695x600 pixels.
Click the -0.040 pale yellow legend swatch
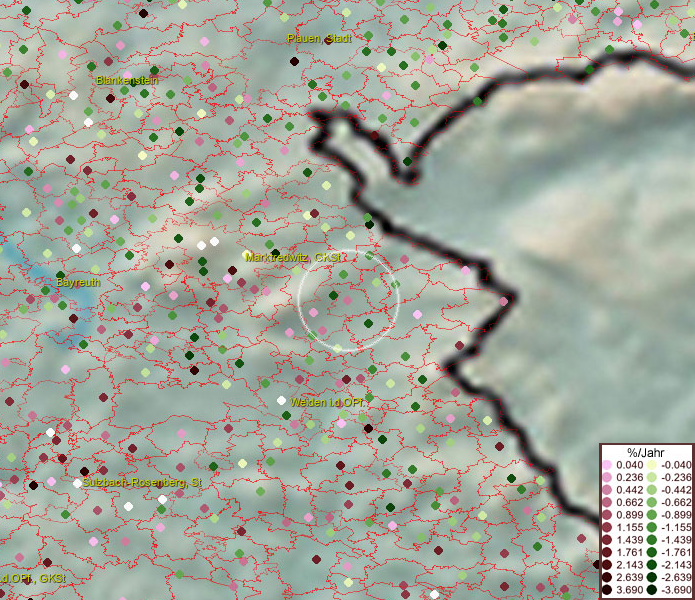pos(652,465)
